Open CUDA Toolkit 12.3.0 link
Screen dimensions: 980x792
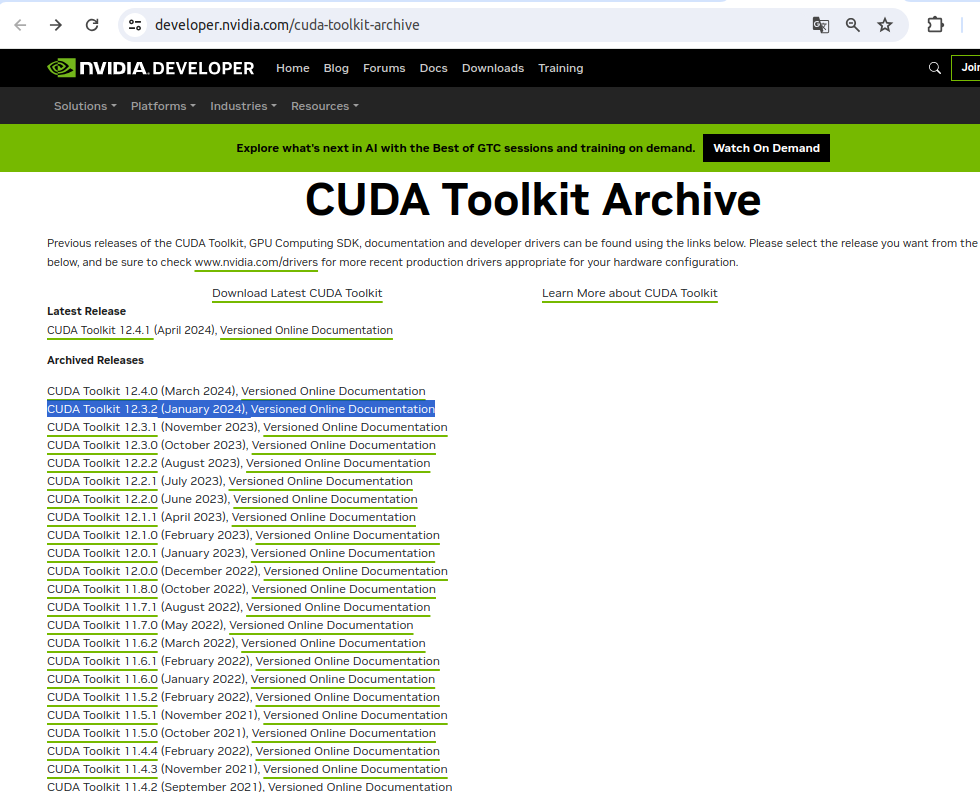pos(102,445)
